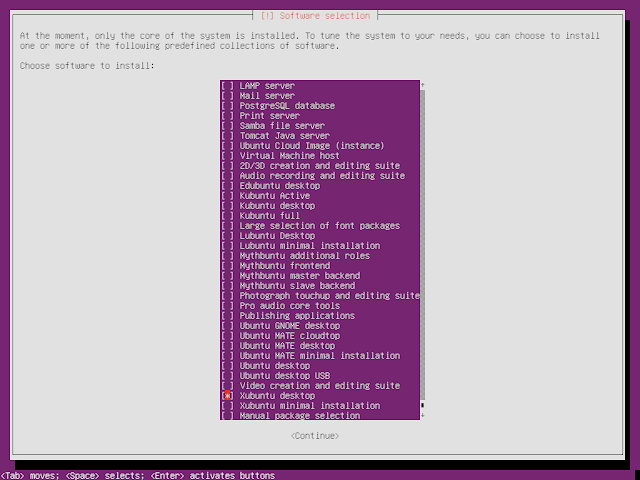Tick 2D/3D creation and editing suite box

[x=227, y=166]
